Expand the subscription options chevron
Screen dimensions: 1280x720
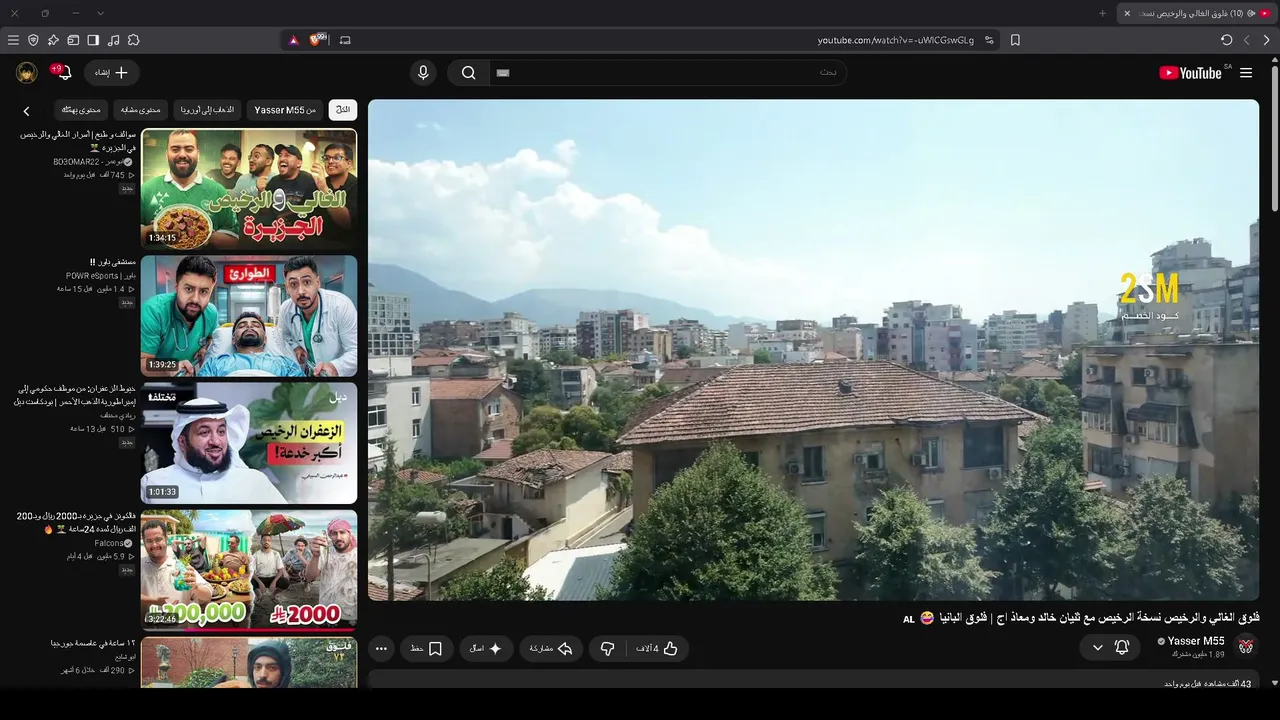(x=1097, y=648)
